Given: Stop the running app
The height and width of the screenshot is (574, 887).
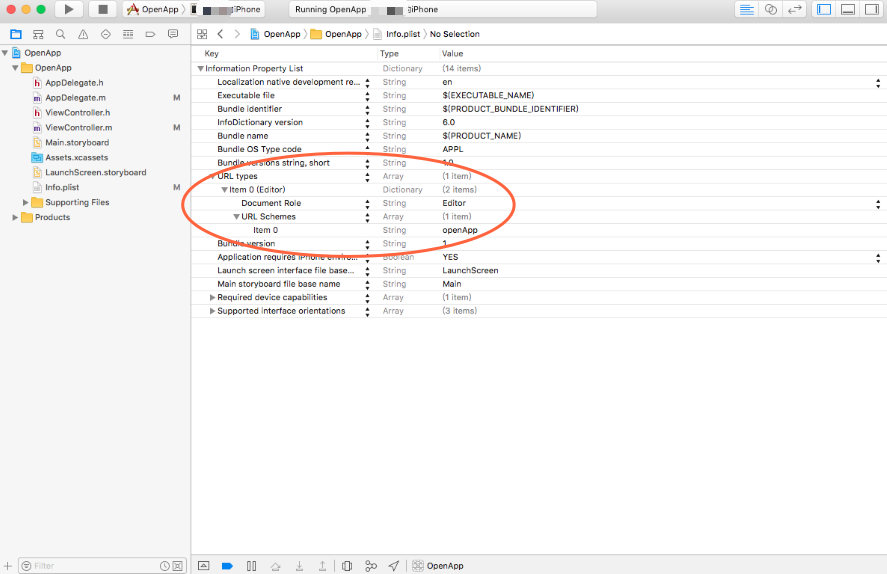Looking at the screenshot, I should coord(102,9).
